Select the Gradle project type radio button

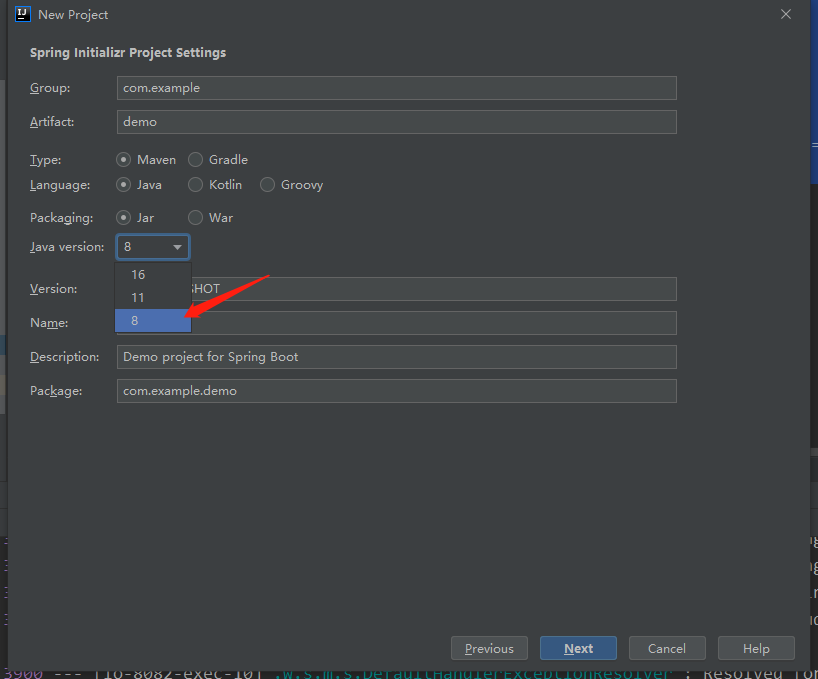point(195,160)
